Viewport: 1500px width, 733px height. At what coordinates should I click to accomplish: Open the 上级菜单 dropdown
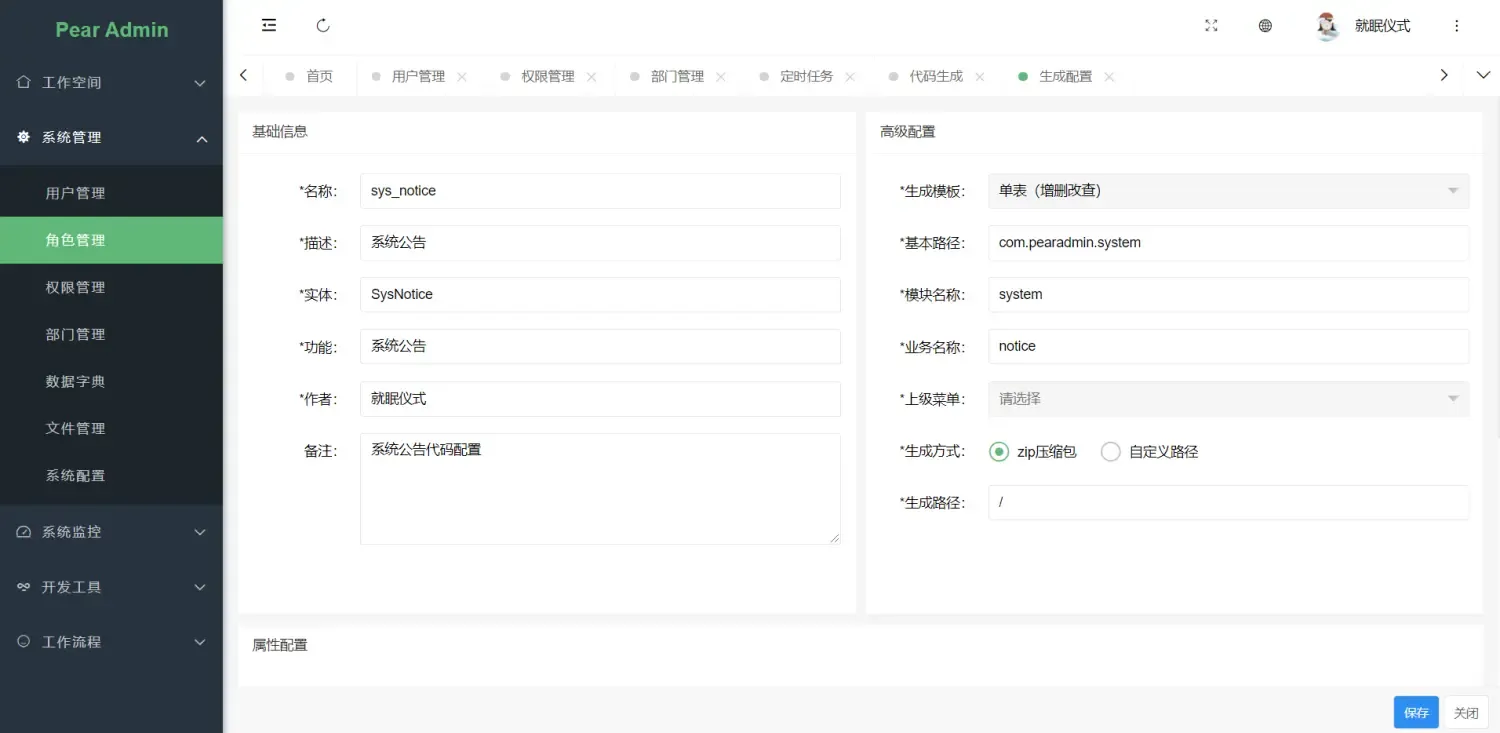pyautogui.click(x=1228, y=398)
